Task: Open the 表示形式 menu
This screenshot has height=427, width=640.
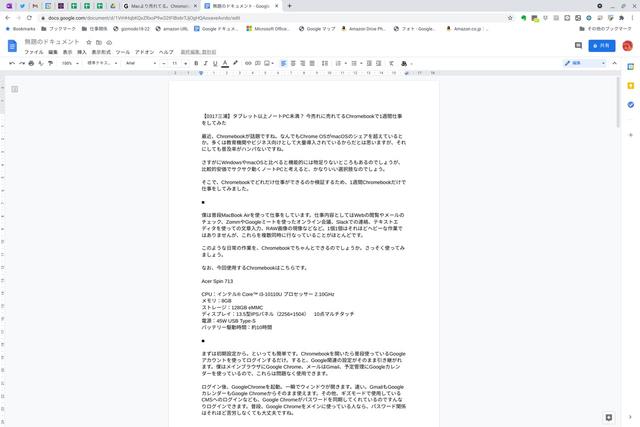Action: tap(101, 52)
